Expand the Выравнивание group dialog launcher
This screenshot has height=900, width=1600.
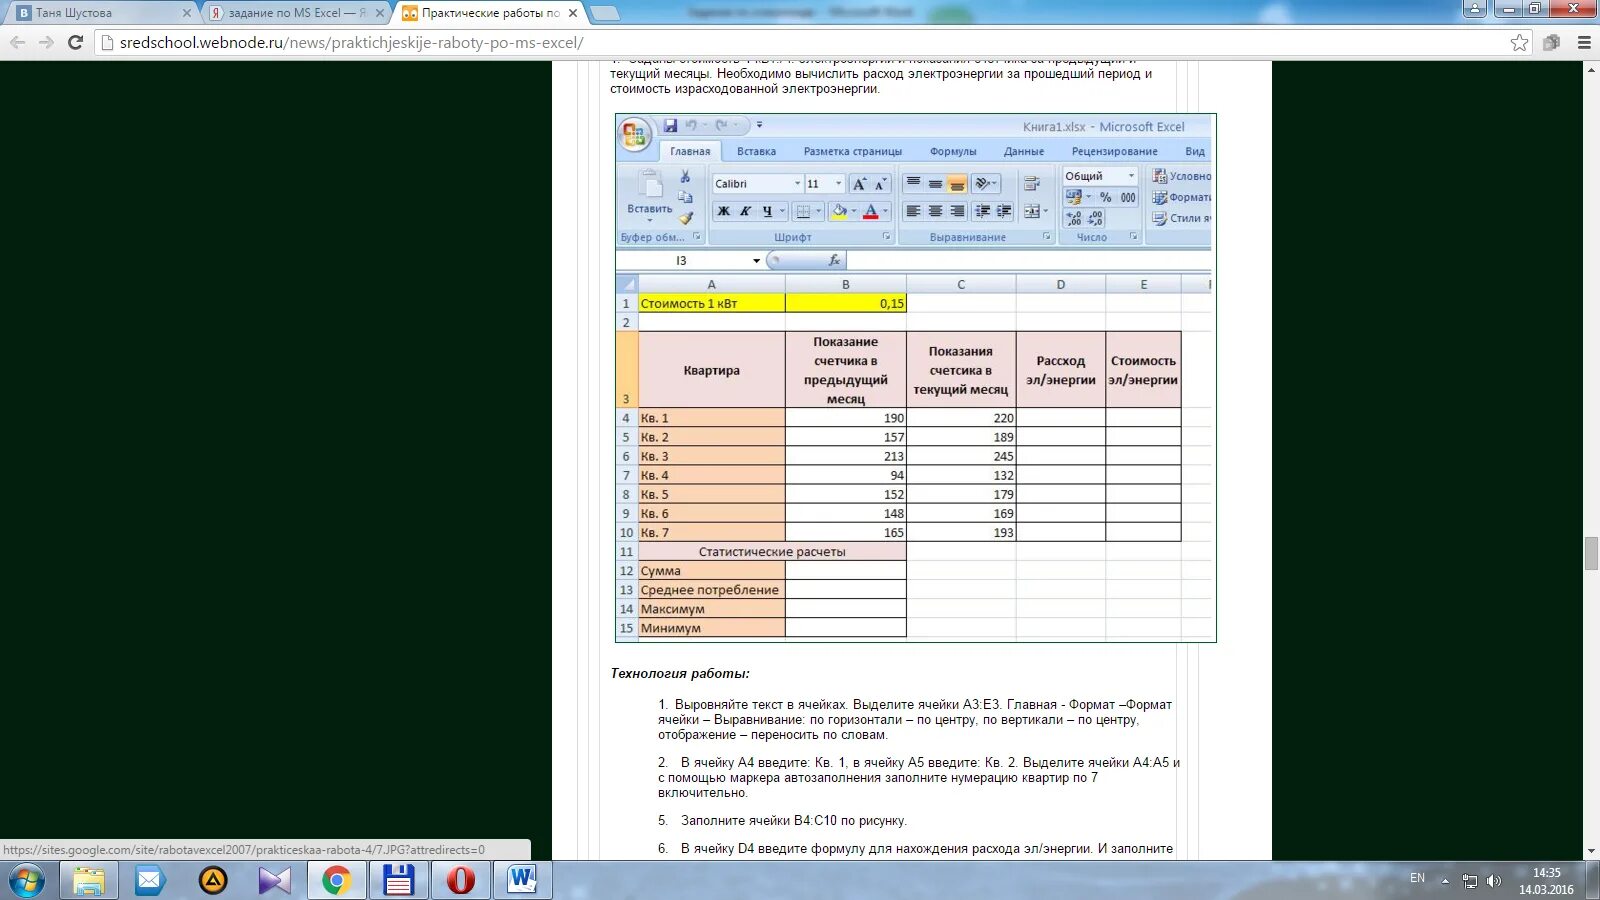(1047, 237)
